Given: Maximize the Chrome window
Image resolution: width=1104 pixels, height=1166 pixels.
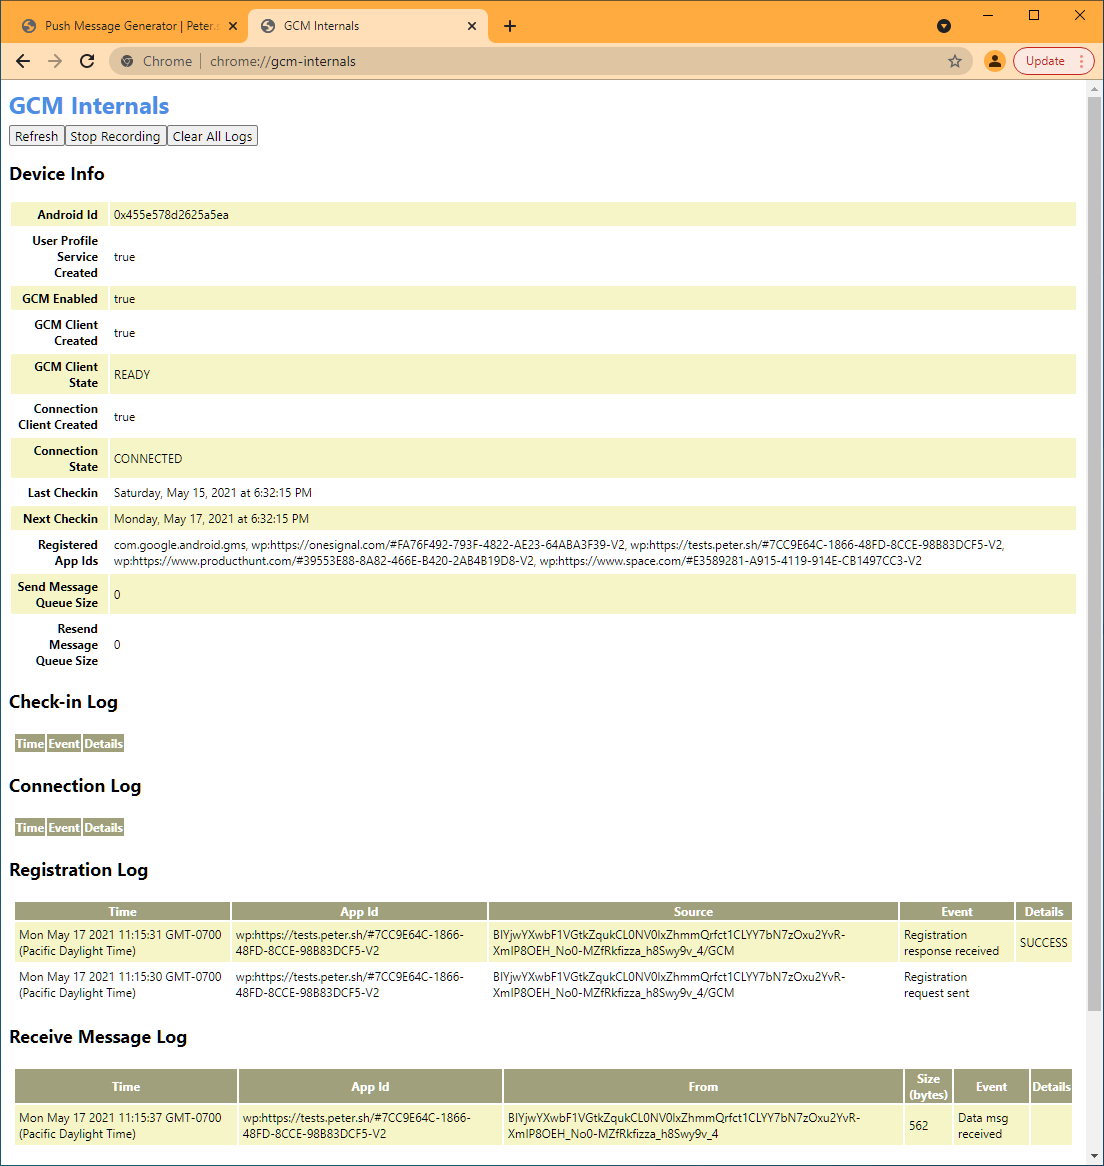Looking at the screenshot, I should (1034, 15).
